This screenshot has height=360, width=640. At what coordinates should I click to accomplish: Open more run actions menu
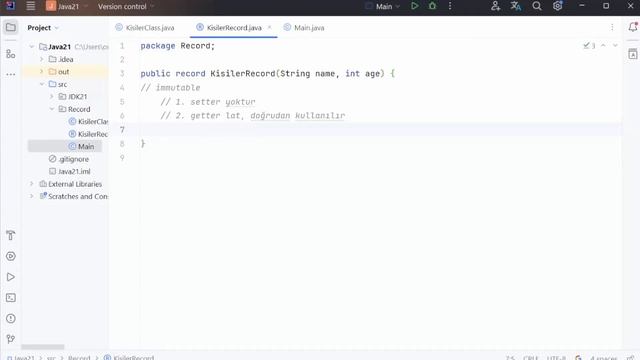[x=450, y=6]
